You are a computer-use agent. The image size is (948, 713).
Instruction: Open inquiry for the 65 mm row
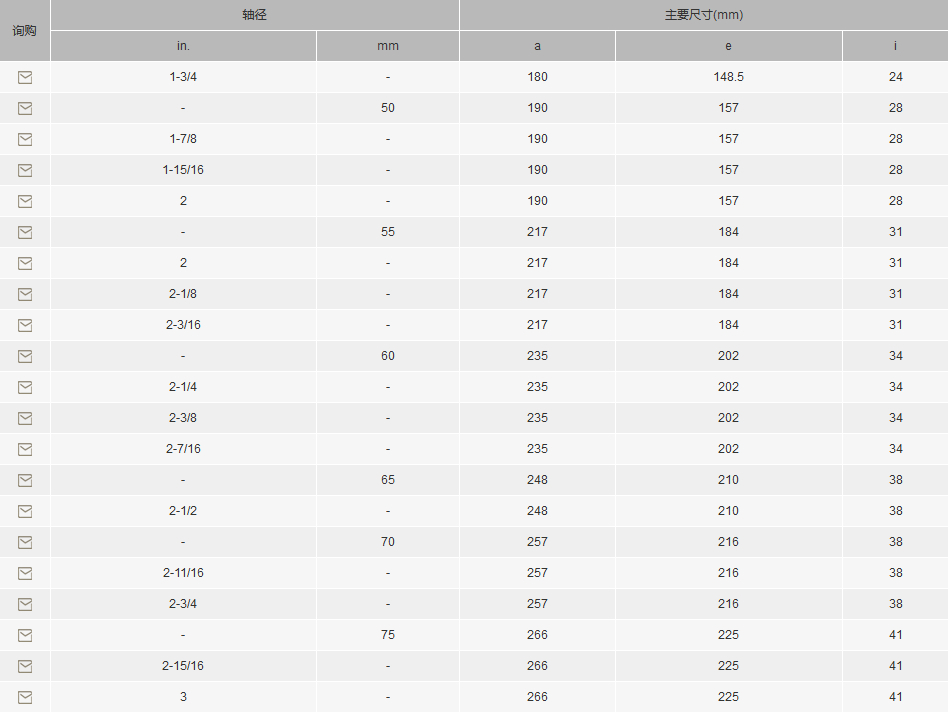pyautogui.click(x=25, y=480)
